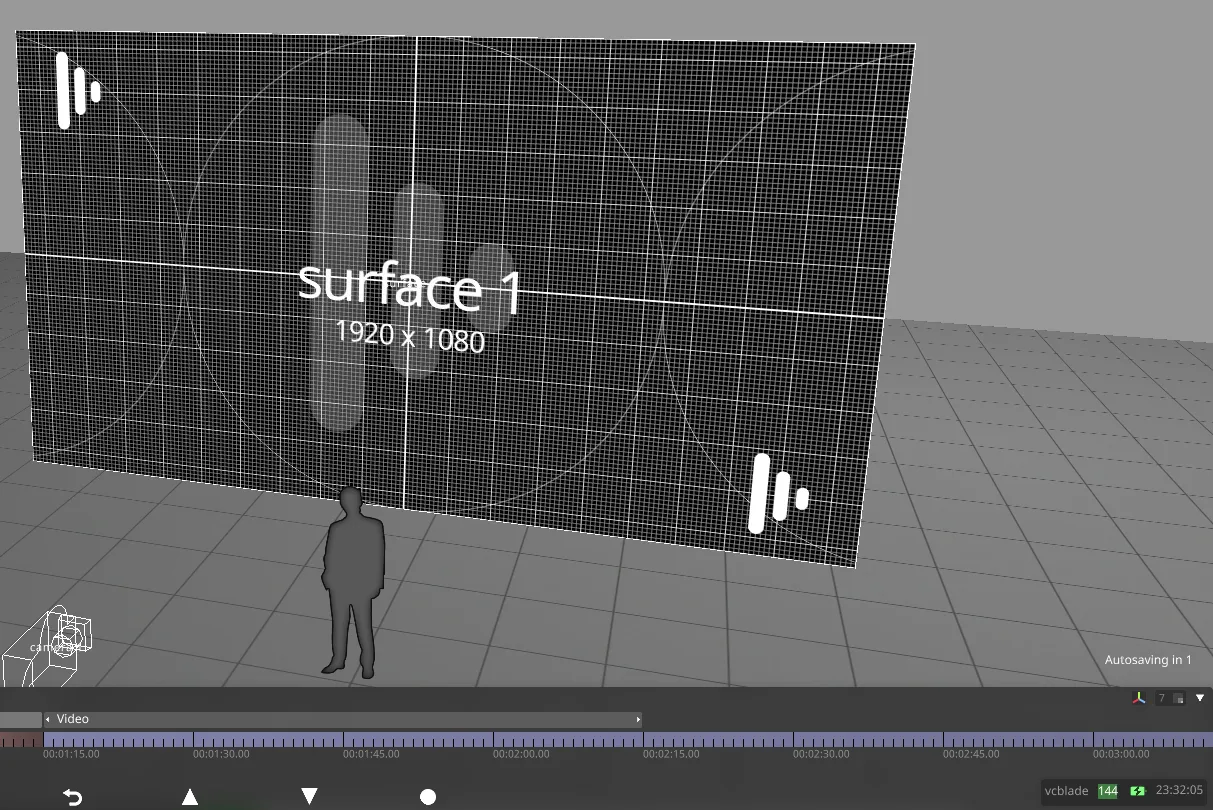Click the white circle record button
Viewport: 1213px width, 810px height.
point(428,797)
